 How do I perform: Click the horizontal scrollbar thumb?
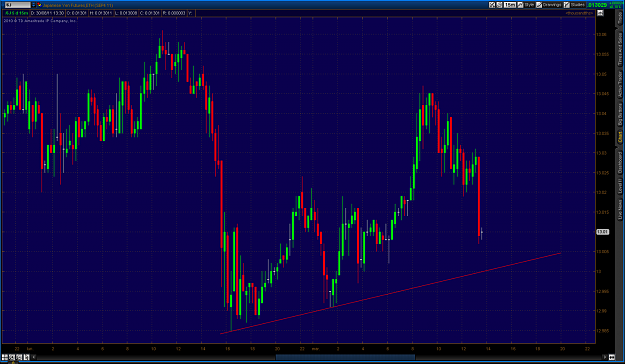pyautogui.click(x=345, y=357)
